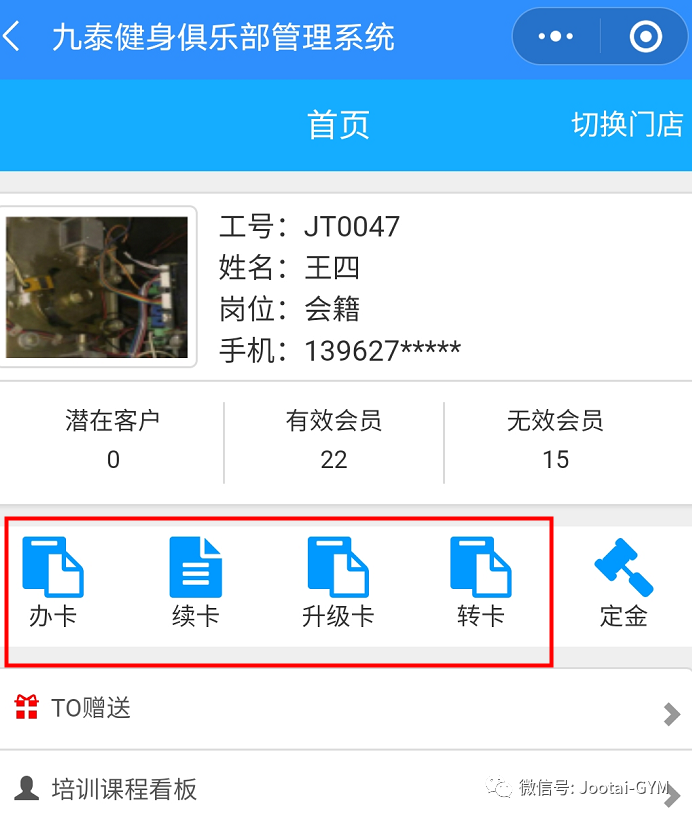The height and width of the screenshot is (818, 692).
Task: Click the red gift icon beside TO赠送
Action: [27, 707]
